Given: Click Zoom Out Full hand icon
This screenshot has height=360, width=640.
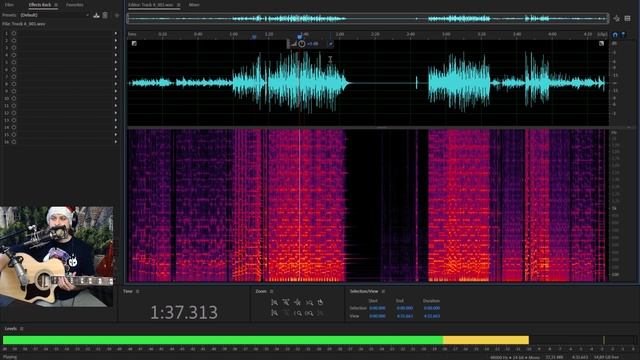Looking at the screenshot, I should 320,302.
